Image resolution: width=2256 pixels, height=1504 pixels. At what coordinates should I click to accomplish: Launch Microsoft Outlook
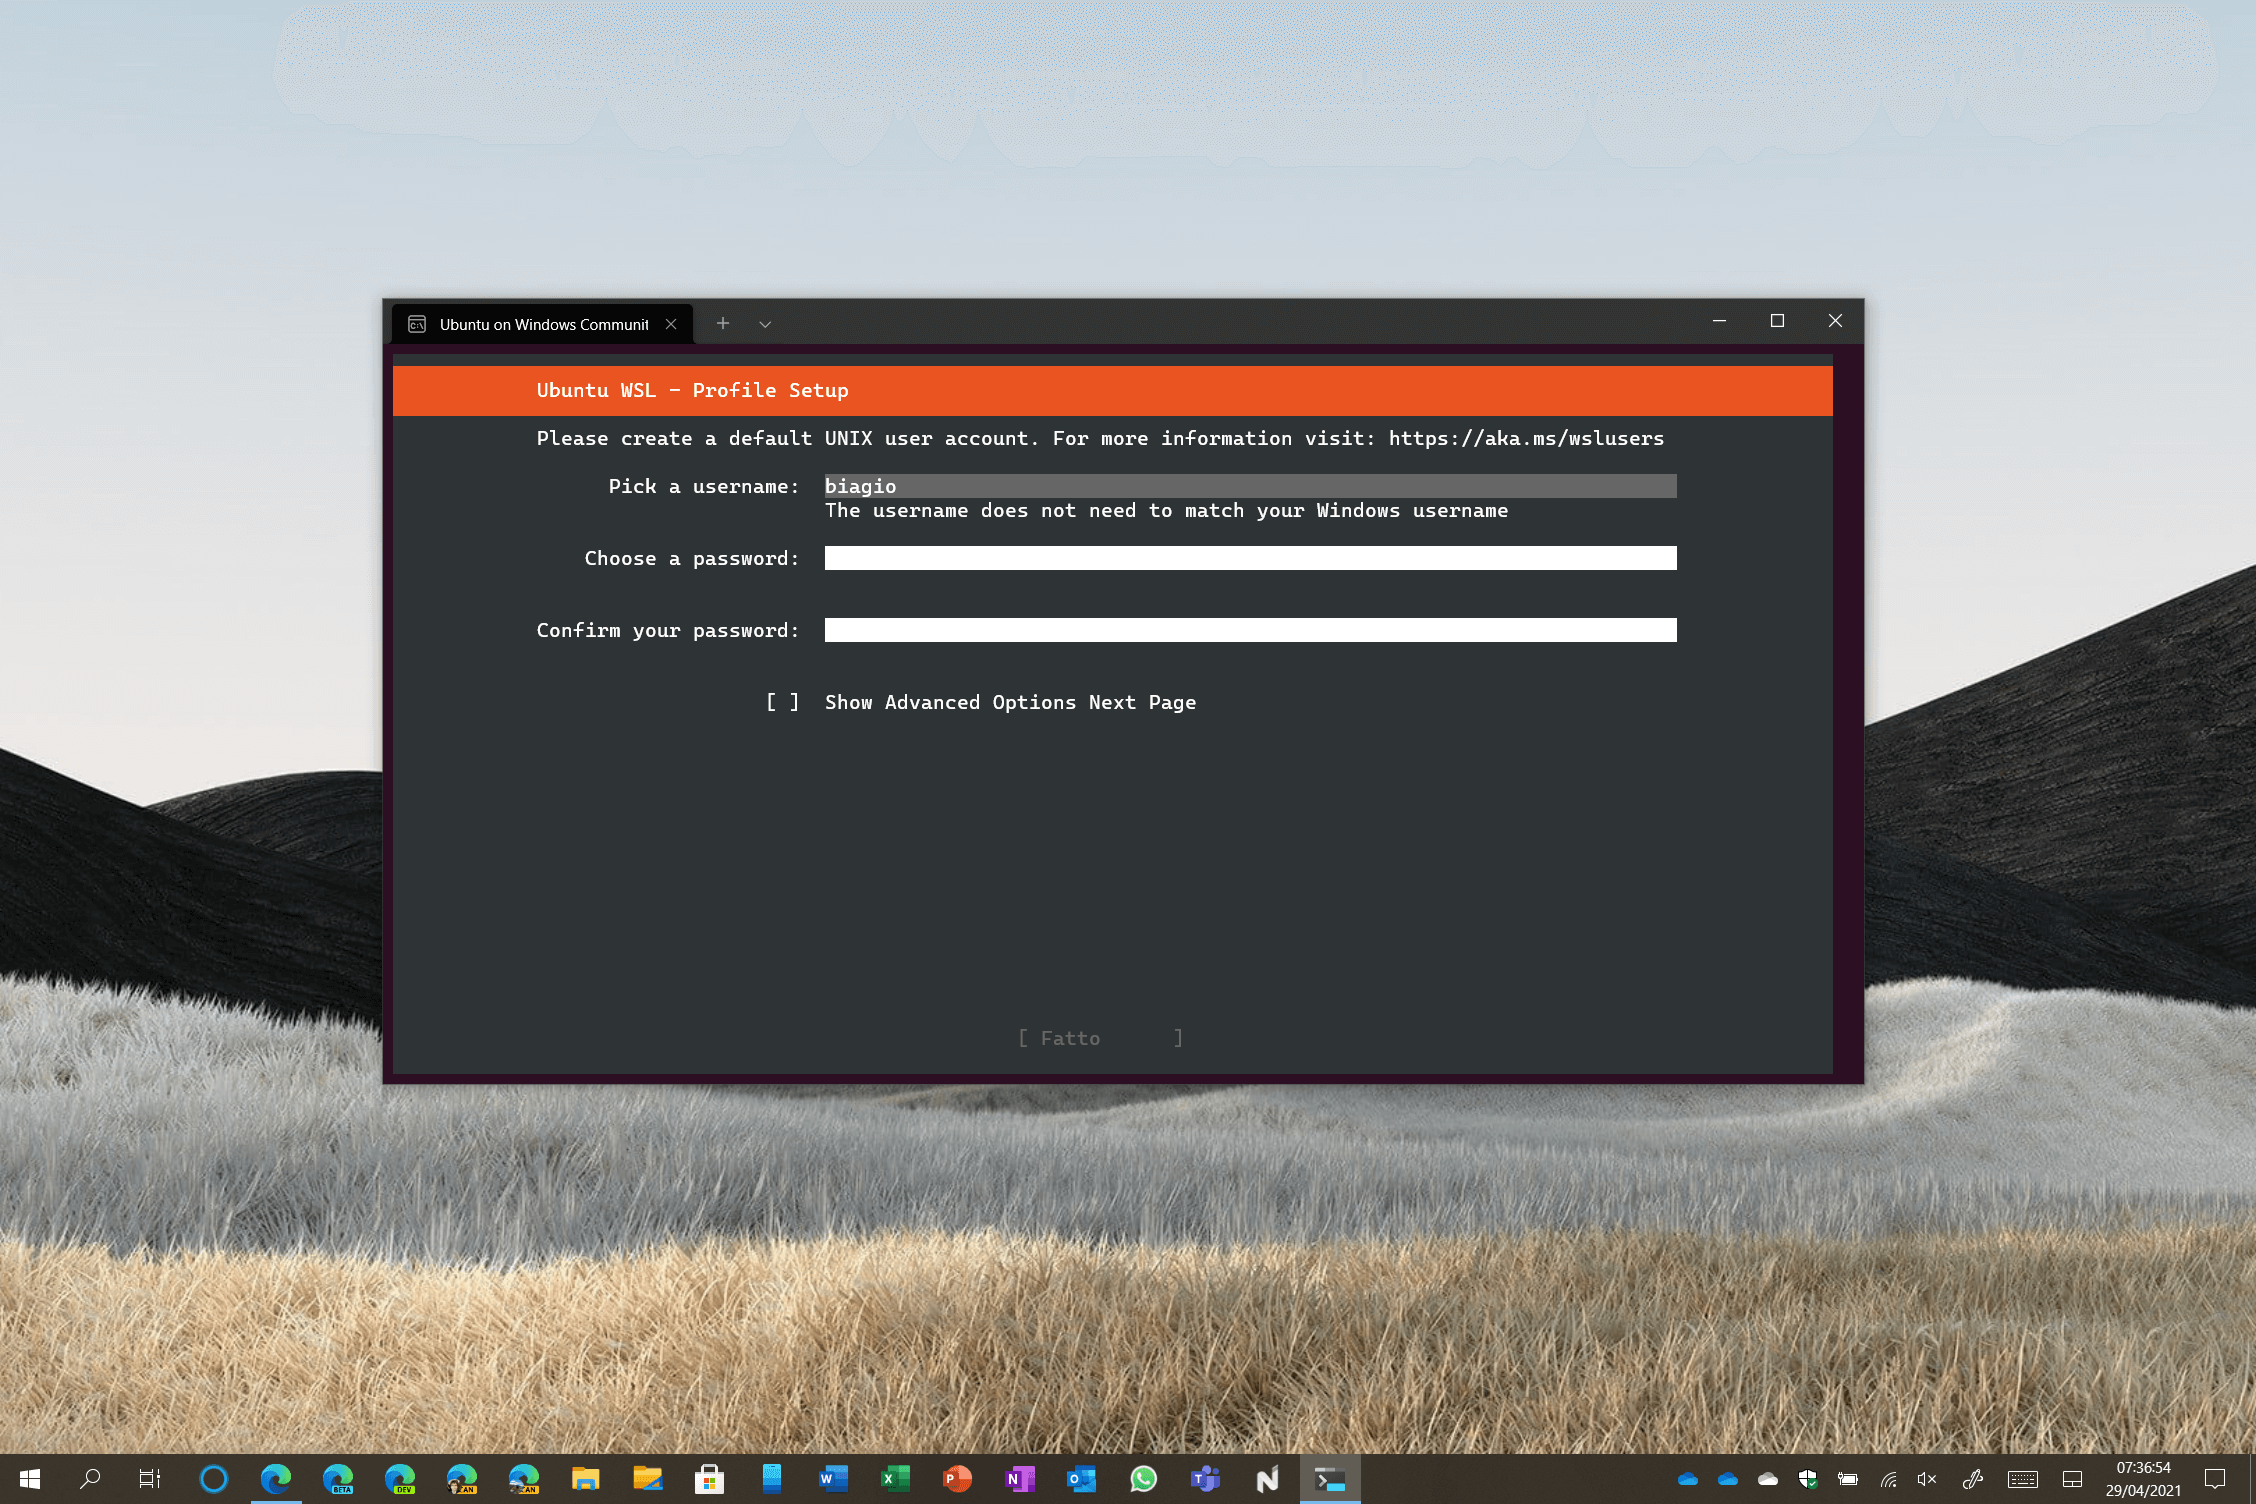1082,1479
